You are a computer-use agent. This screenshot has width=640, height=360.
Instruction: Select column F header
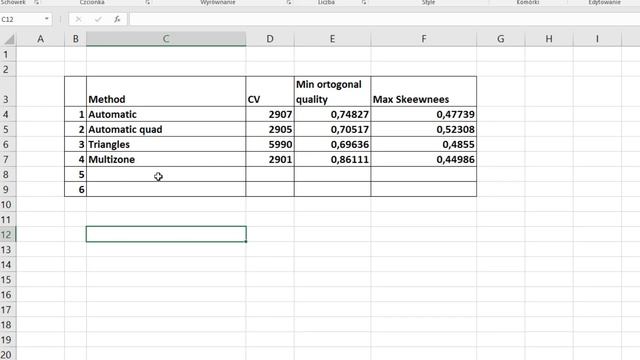point(424,39)
